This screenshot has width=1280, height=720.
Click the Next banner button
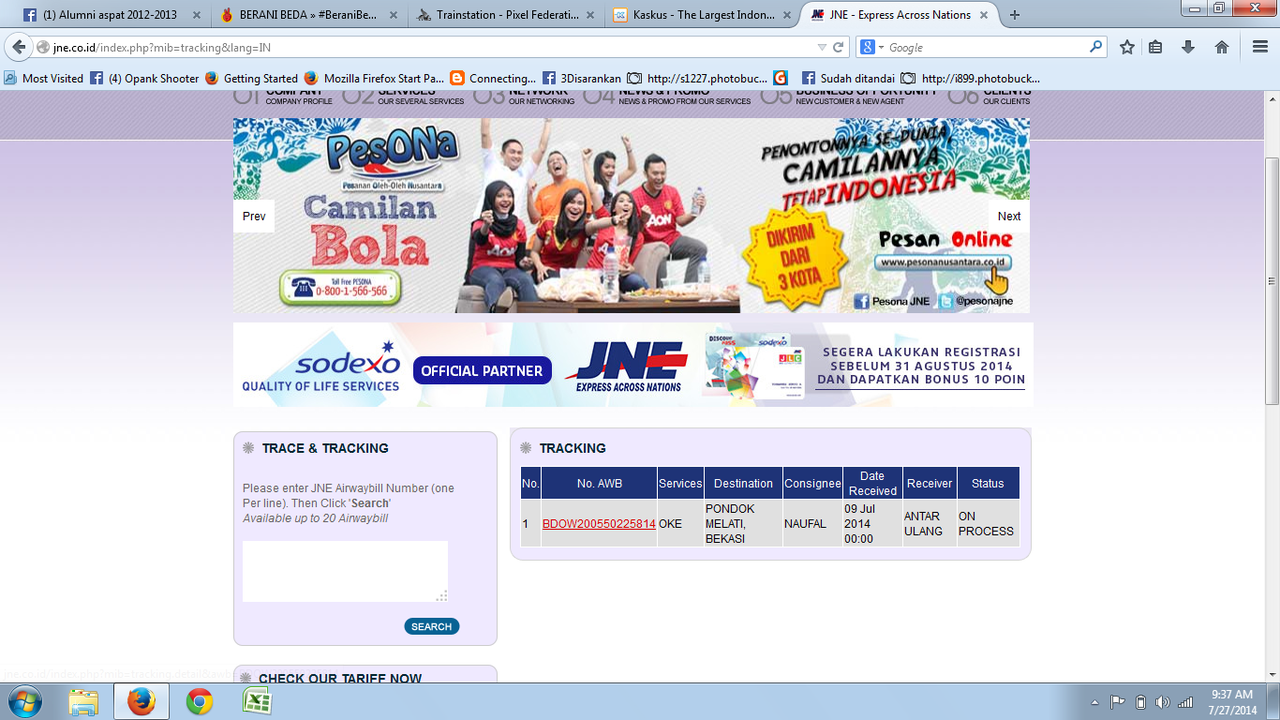pyautogui.click(x=1009, y=216)
